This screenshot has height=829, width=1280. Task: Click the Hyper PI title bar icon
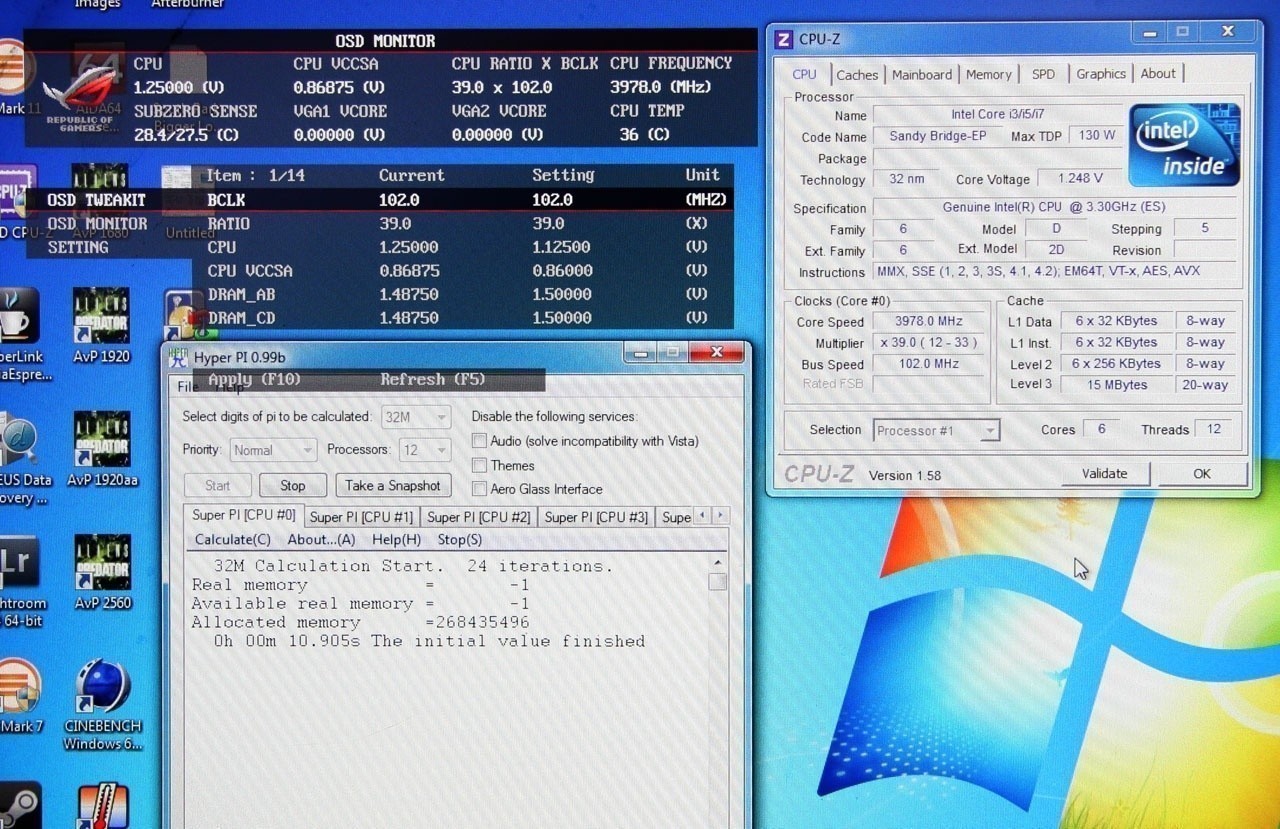pyautogui.click(x=178, y=357)
